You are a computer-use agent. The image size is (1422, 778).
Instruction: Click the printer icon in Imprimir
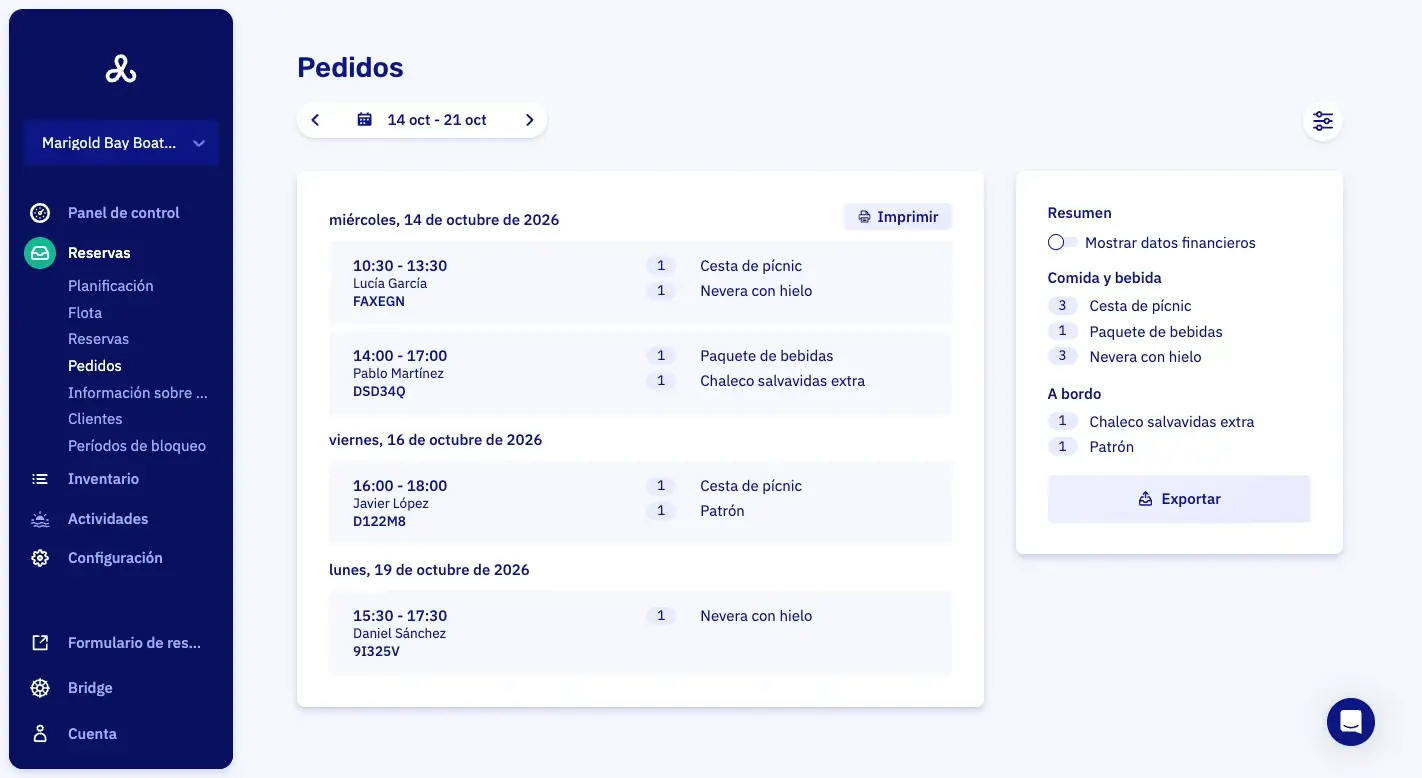(865, 217)
